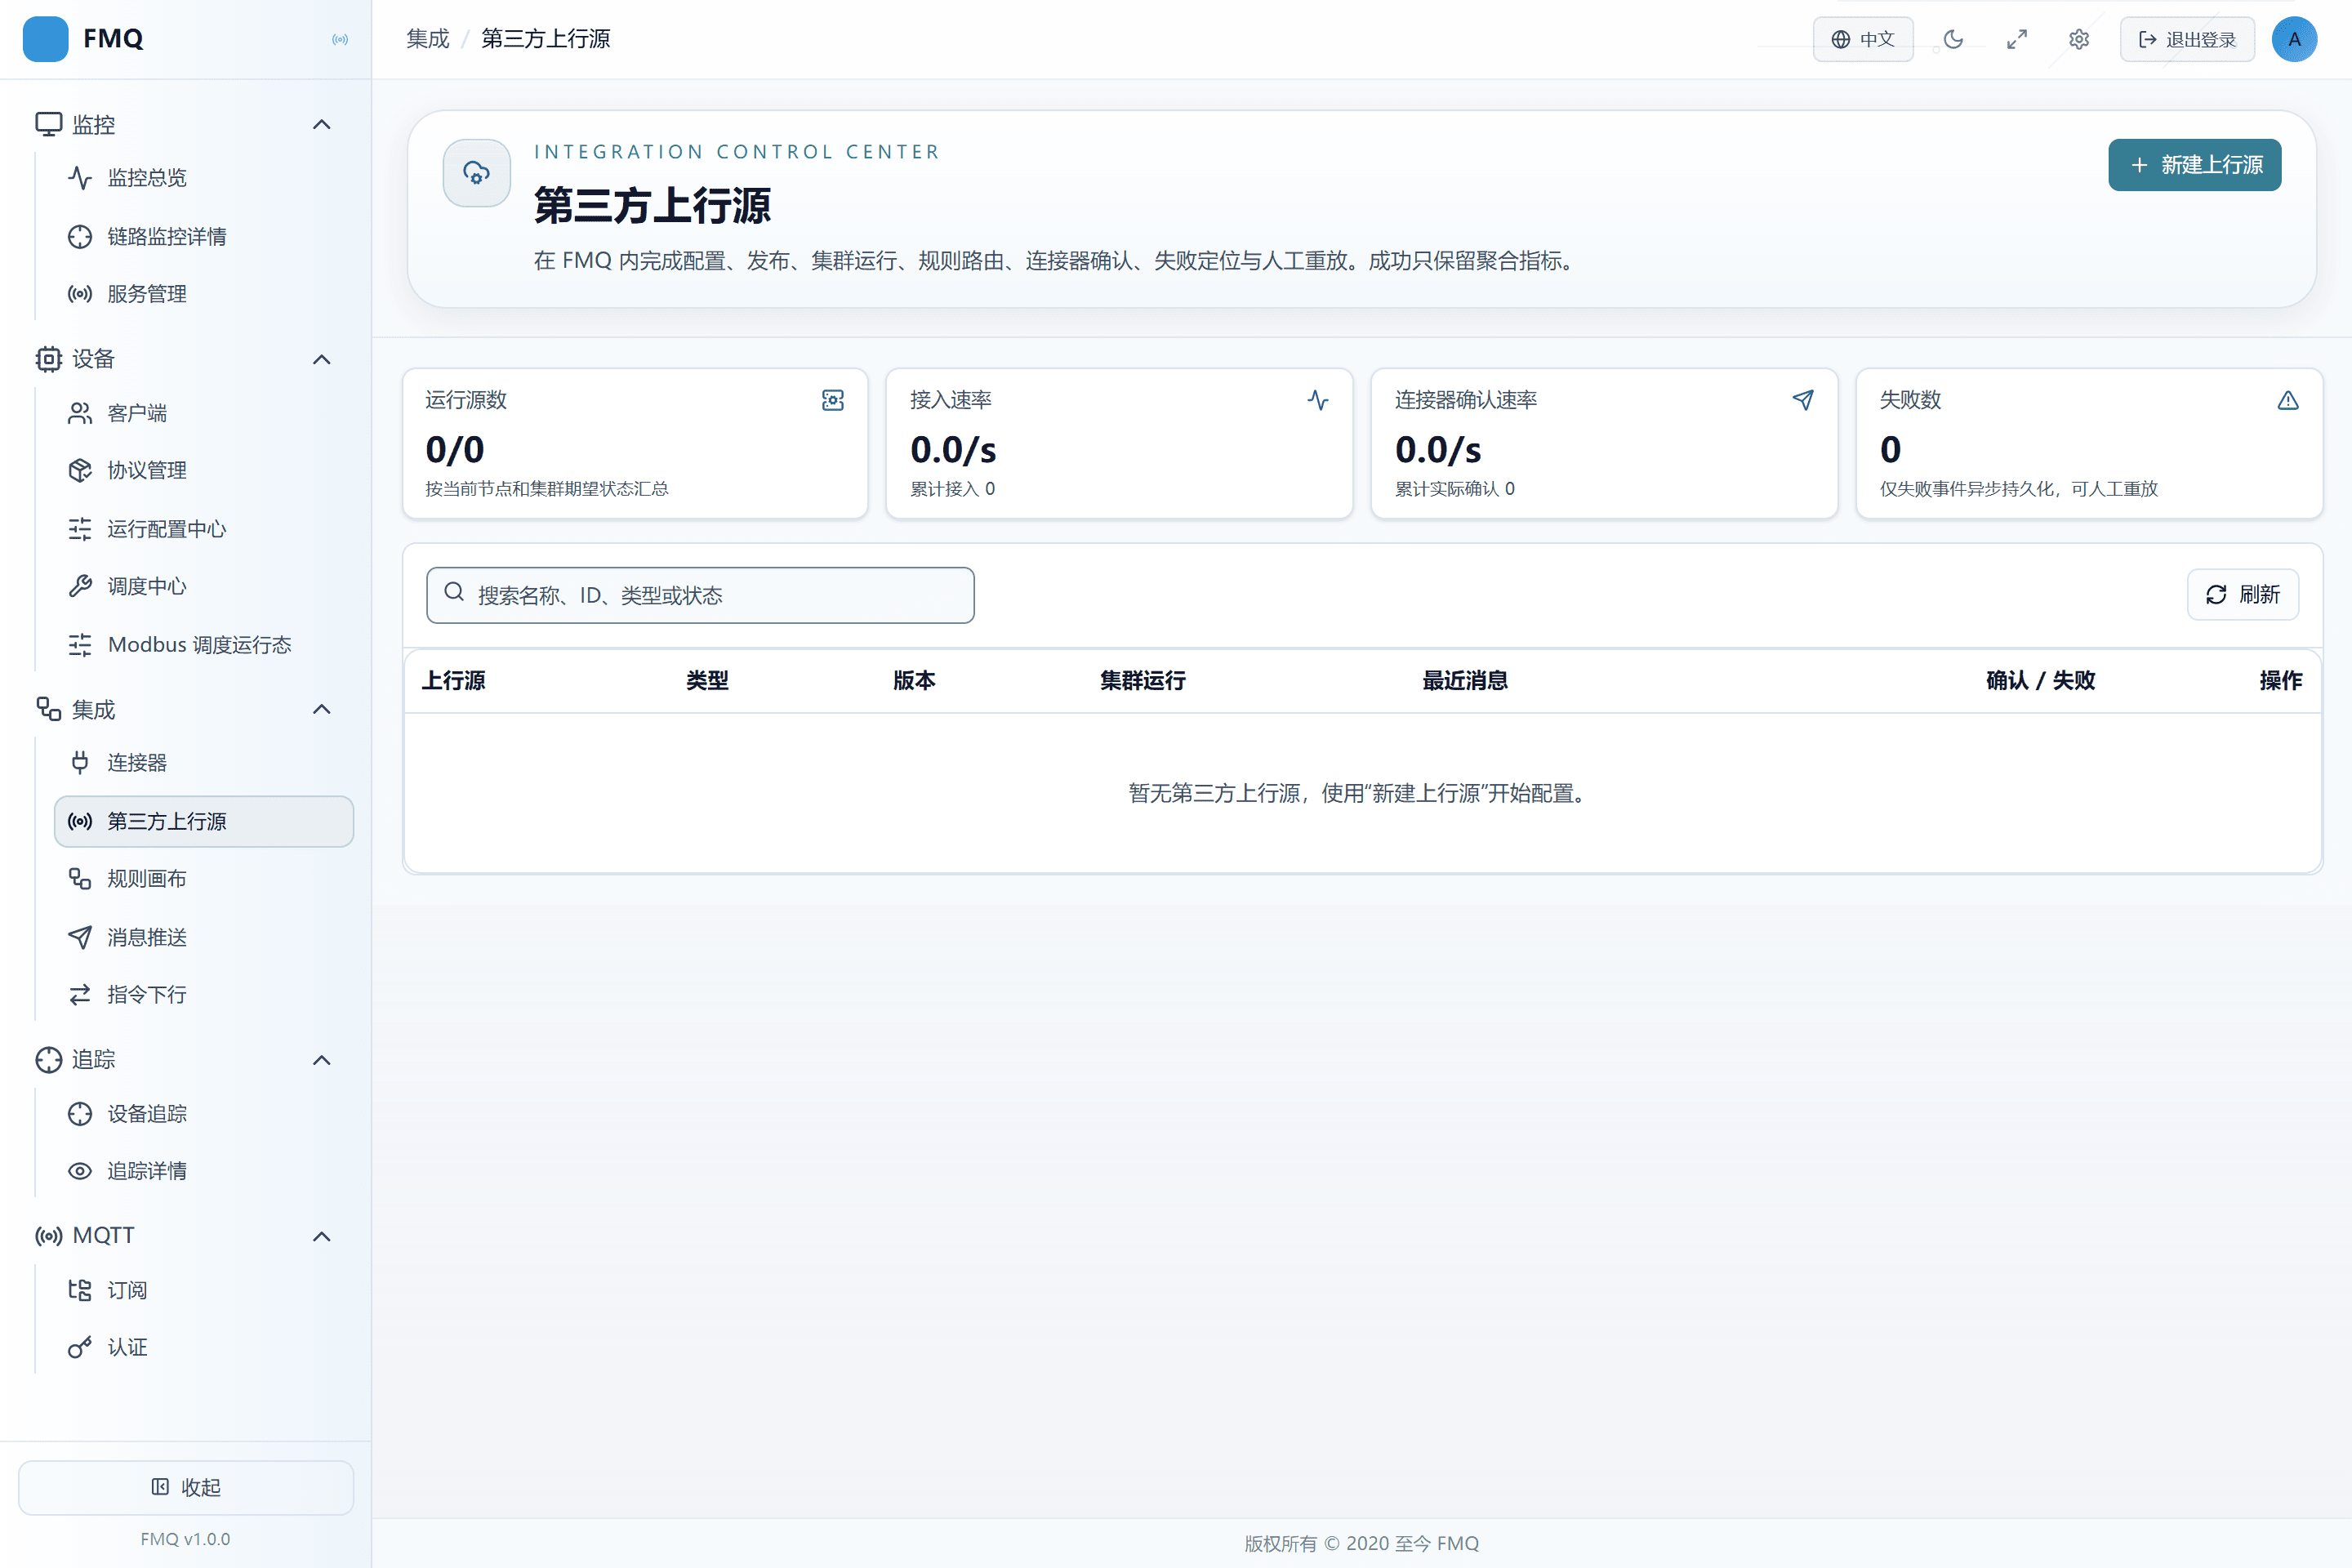This screenshot has width=2352, height=1568.
Task: Click the 接入速率 pulse icon
Action: [1318, 400]
